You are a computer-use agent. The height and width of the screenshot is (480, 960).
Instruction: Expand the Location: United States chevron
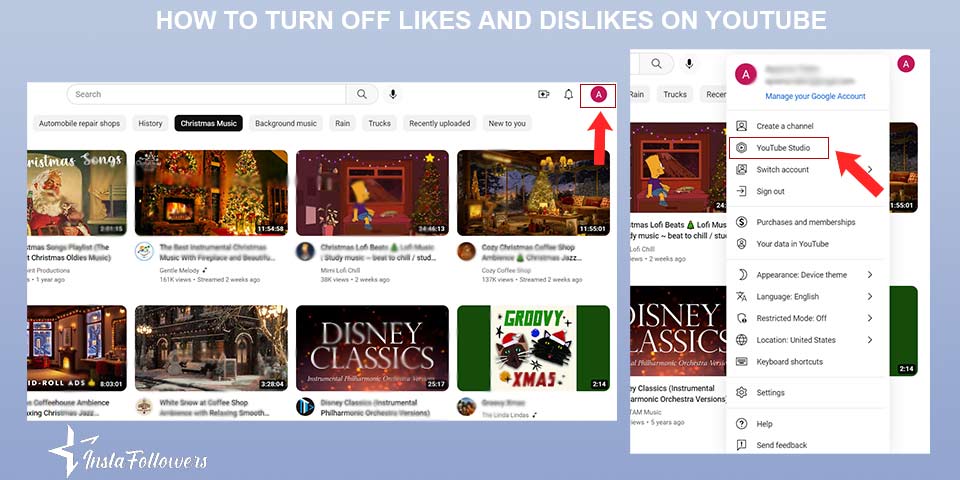pos(869,340)
